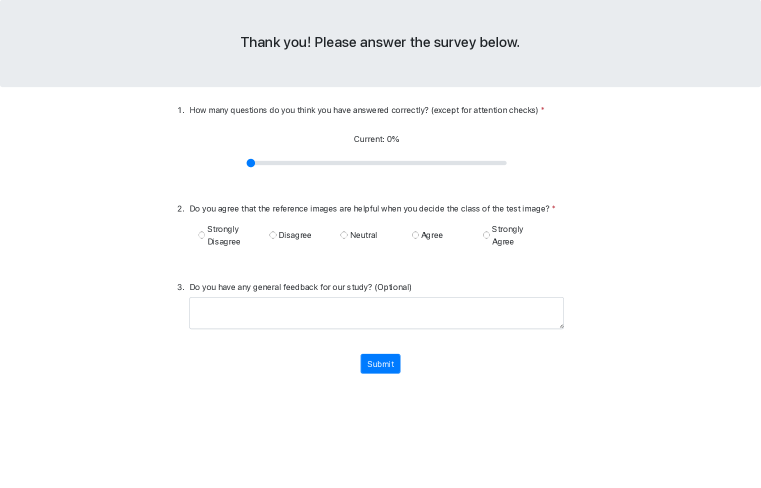This screenshot has width=761, height=488.
Task: Click the middle of the slider track
Action: coord(378,163)
